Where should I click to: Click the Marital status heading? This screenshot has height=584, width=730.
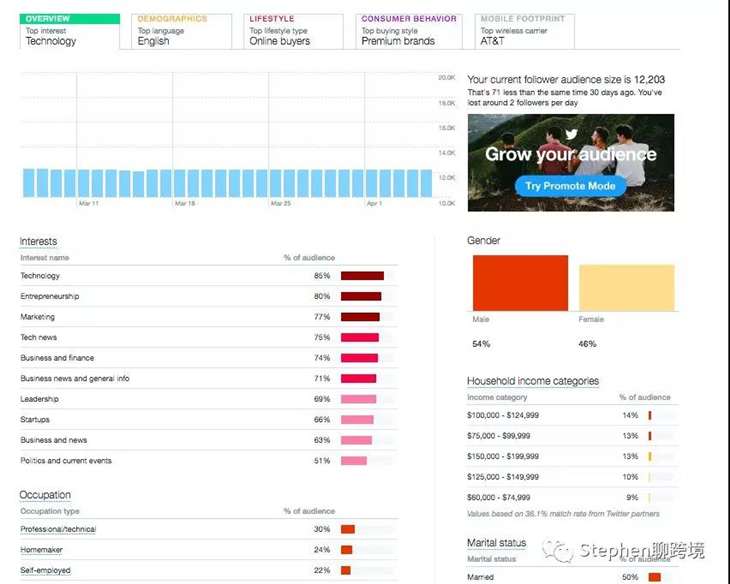497,543
